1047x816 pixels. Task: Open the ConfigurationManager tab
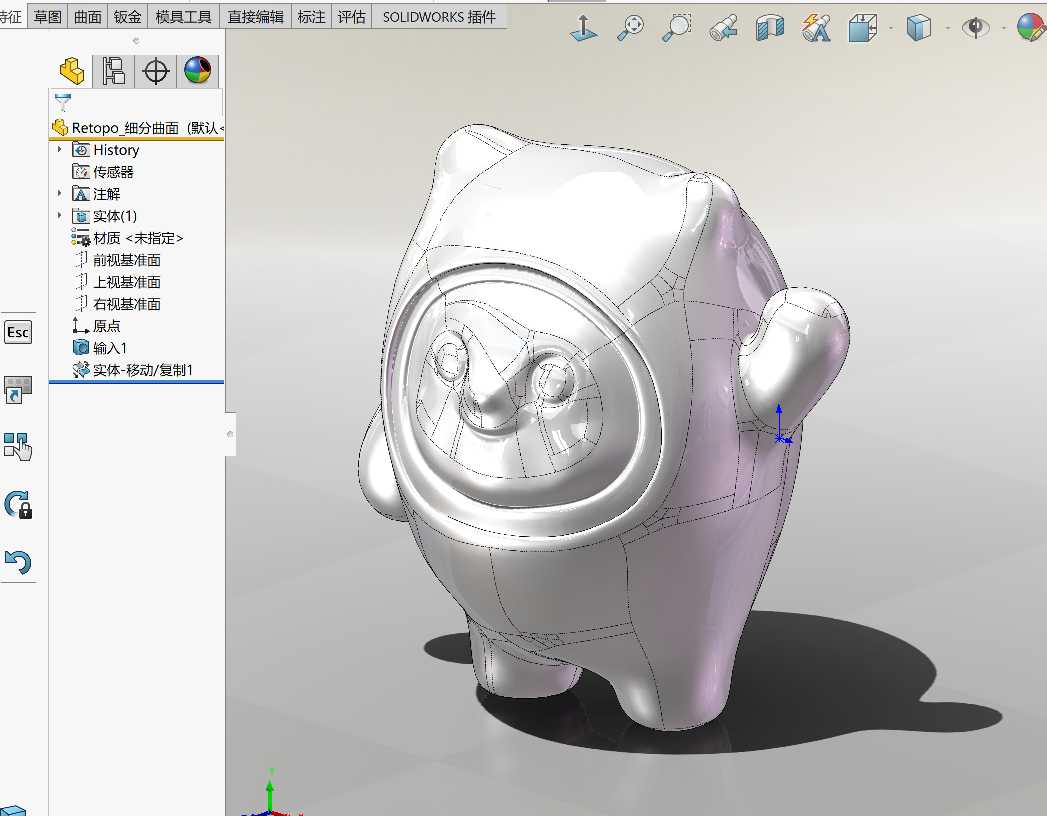(x=156, y=71)
